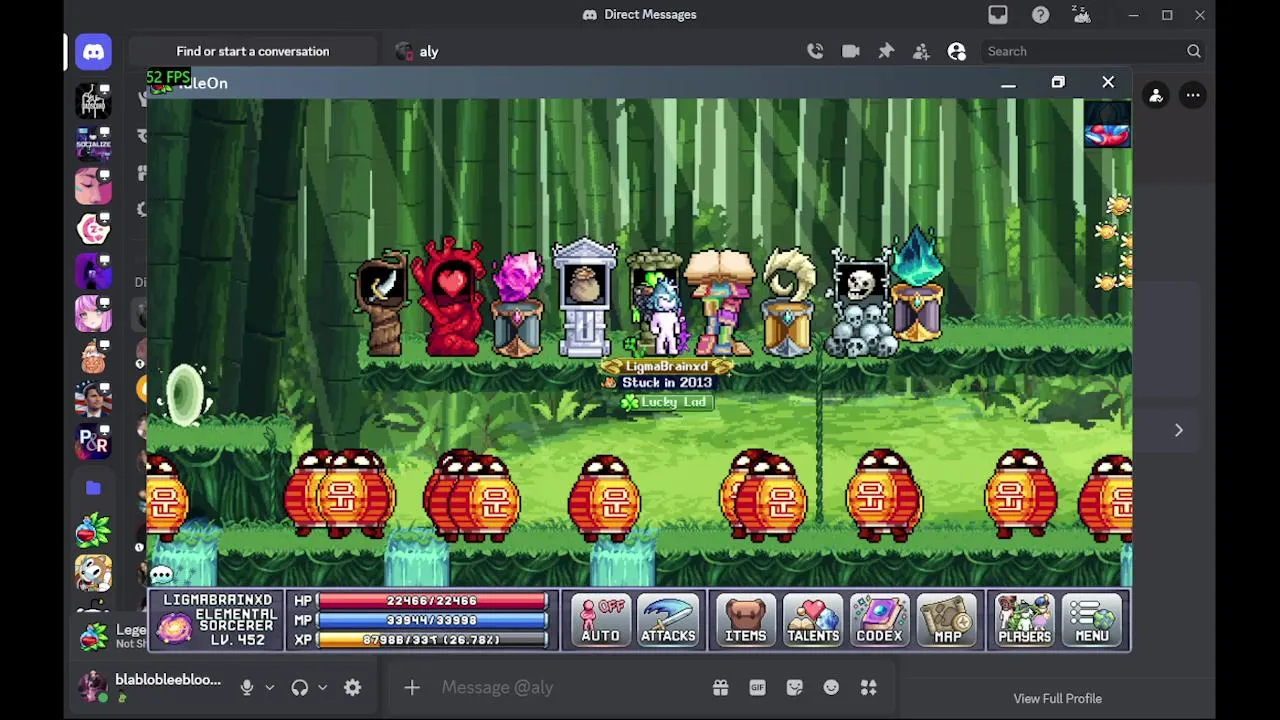The width and height of the screenshot is (1280, 720).
Task: Click the HP health bar
Action: [x=432, y=601]
